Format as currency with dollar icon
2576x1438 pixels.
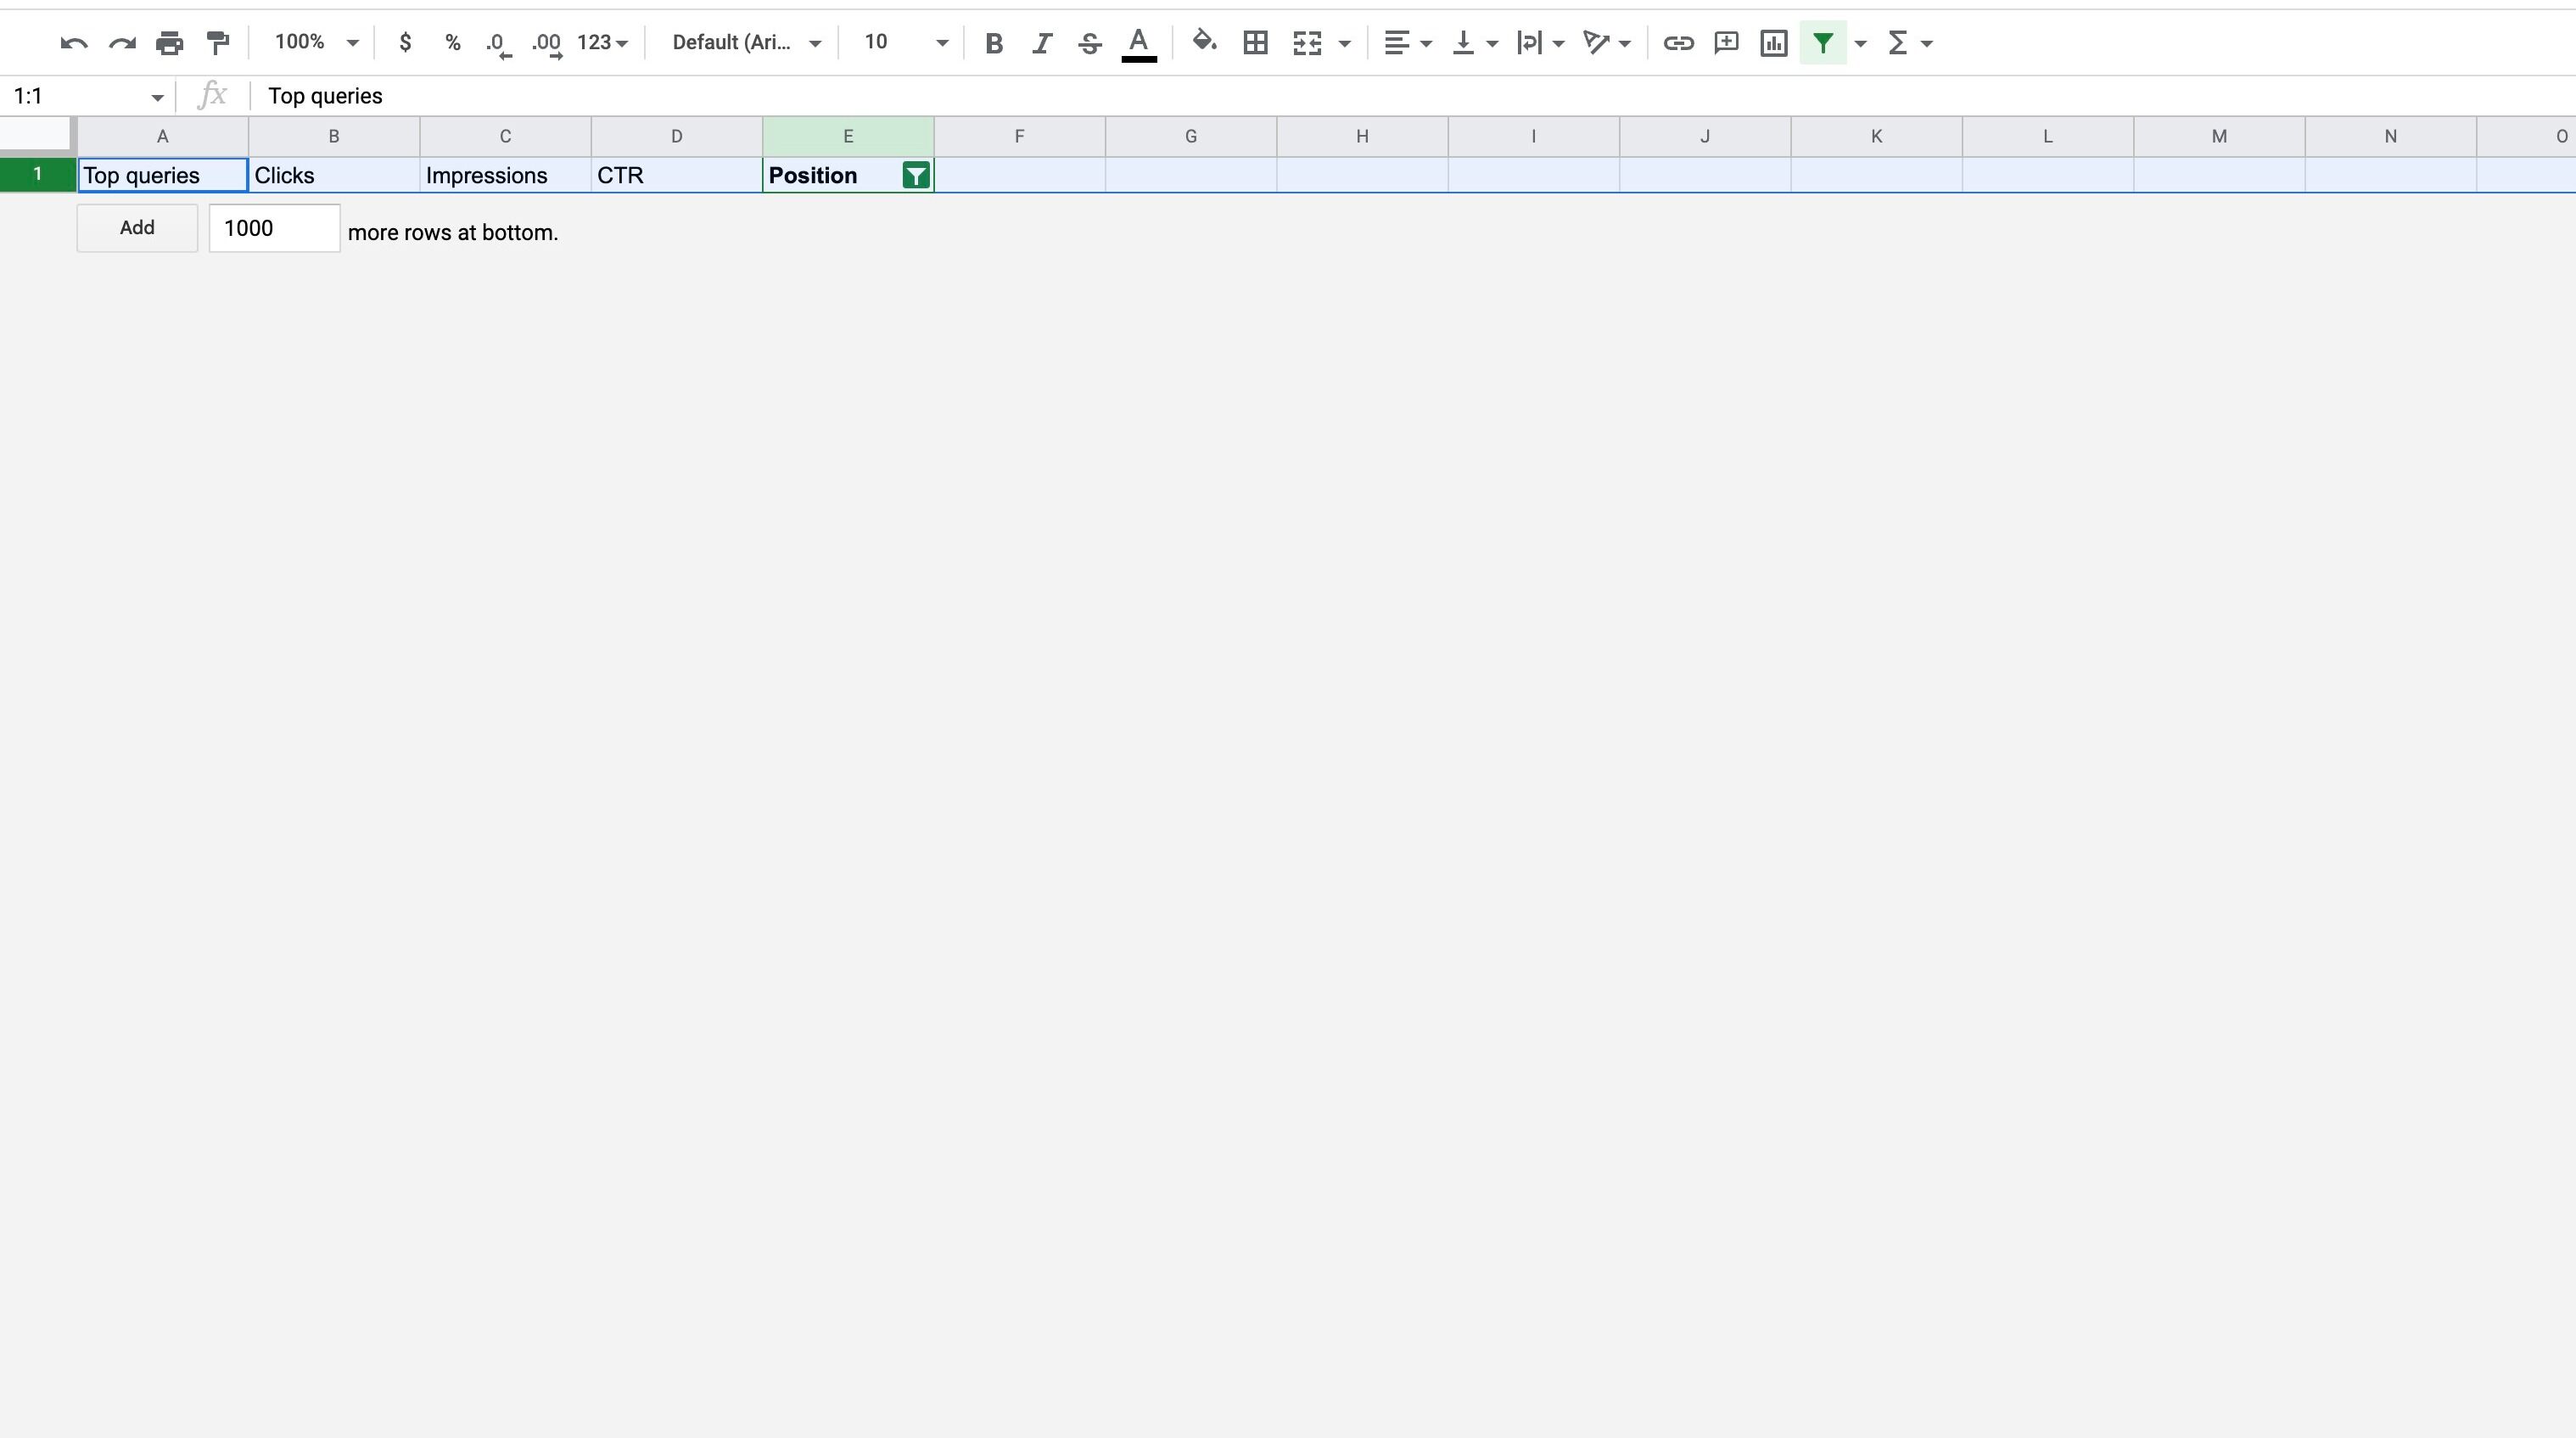tap(405, 43)
